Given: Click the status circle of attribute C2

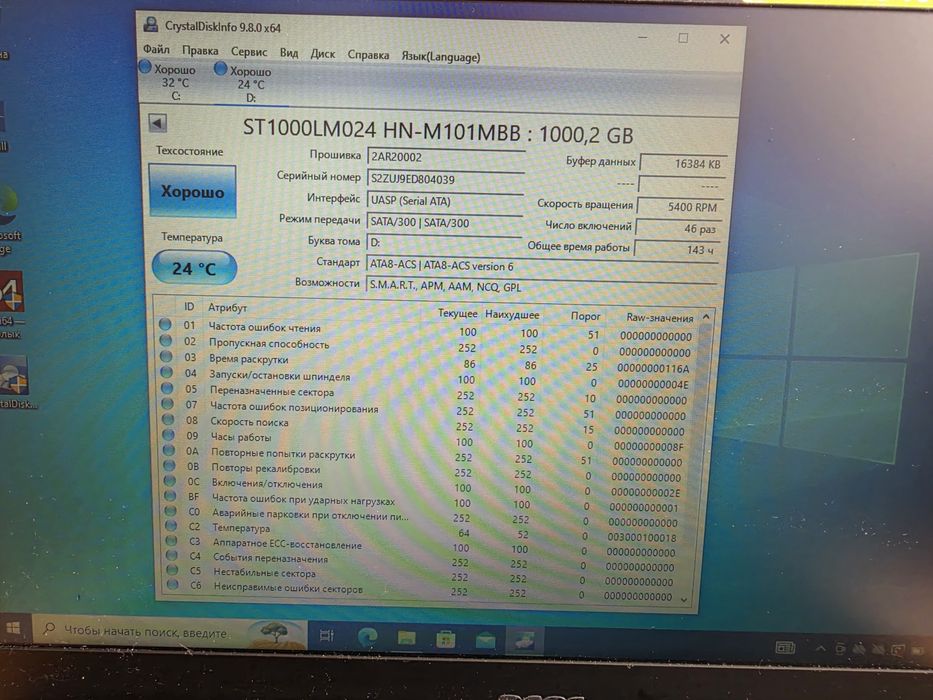Looking at the screenshot, I should (x=171, y=526).
